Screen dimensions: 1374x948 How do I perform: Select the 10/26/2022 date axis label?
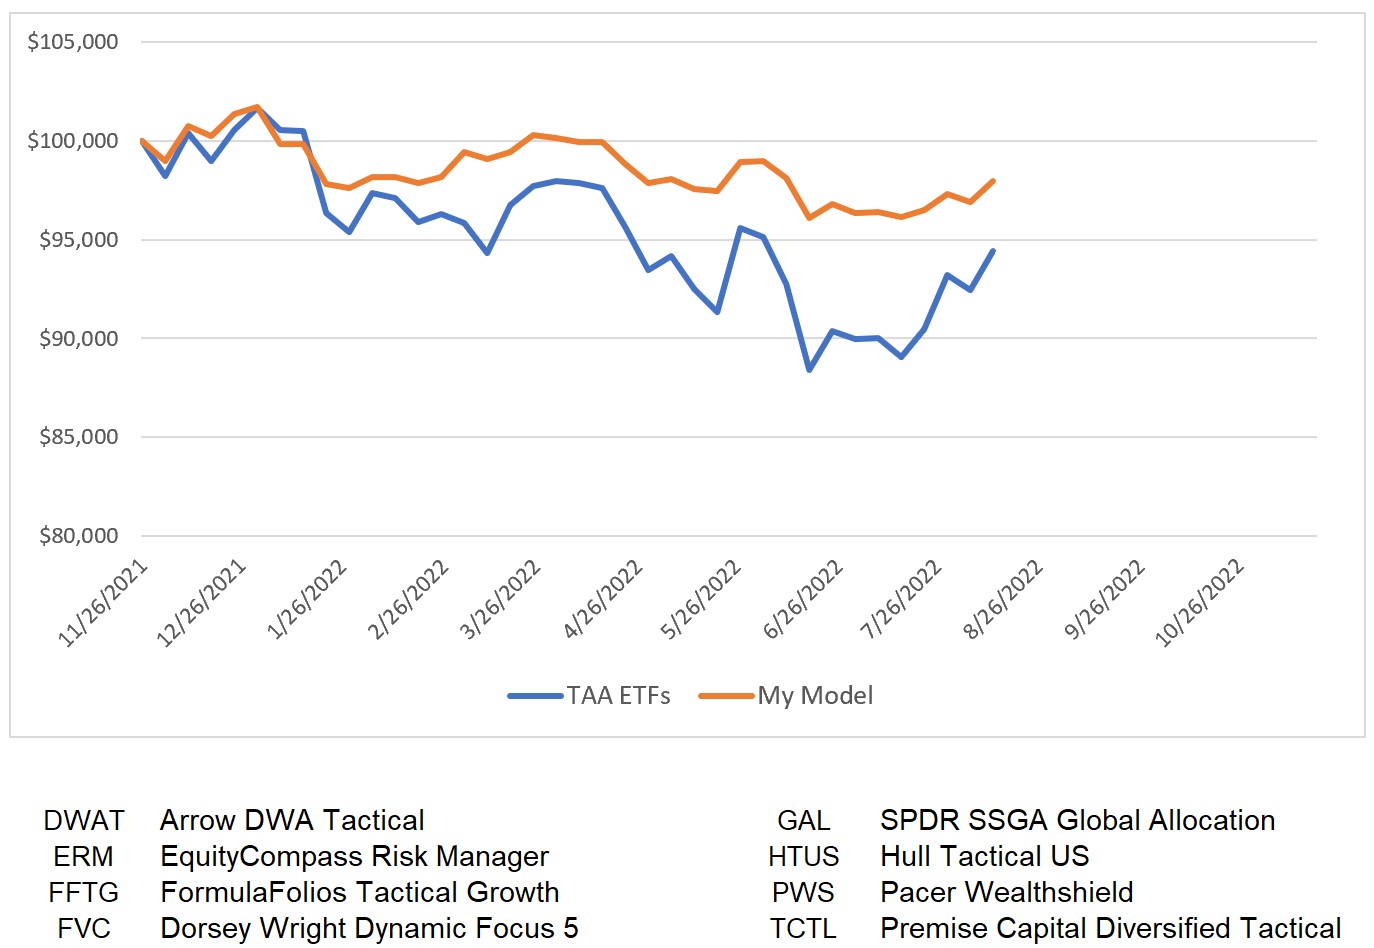tap(1200, 603)
